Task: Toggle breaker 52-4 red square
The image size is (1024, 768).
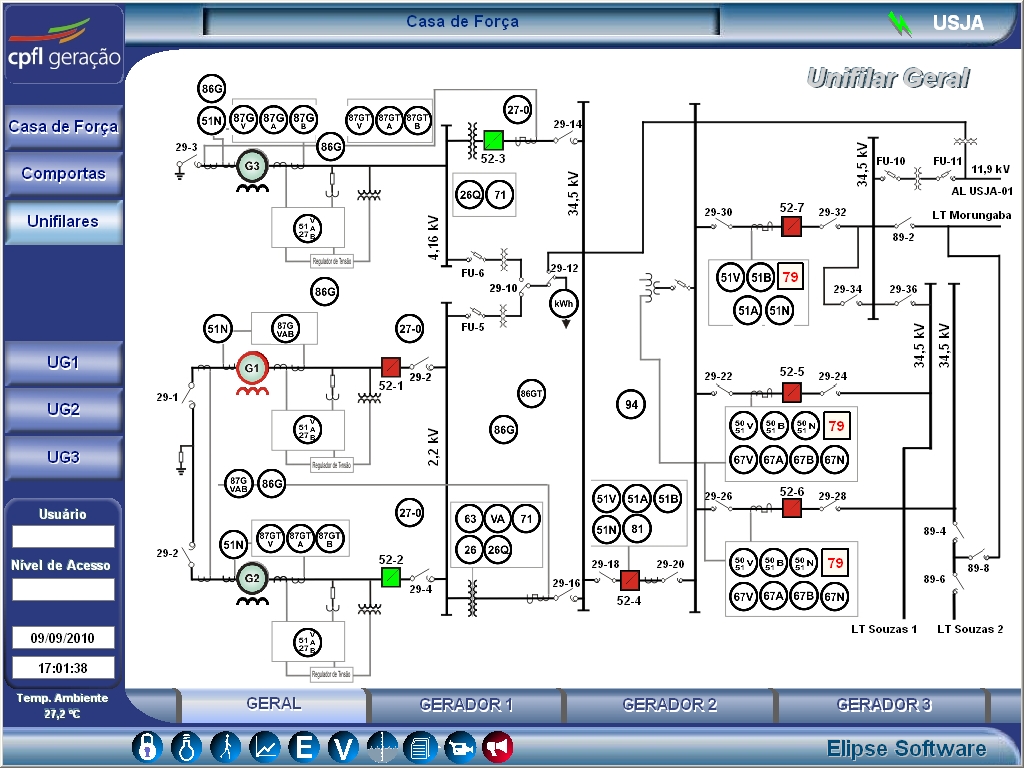Action: point(630,580)
